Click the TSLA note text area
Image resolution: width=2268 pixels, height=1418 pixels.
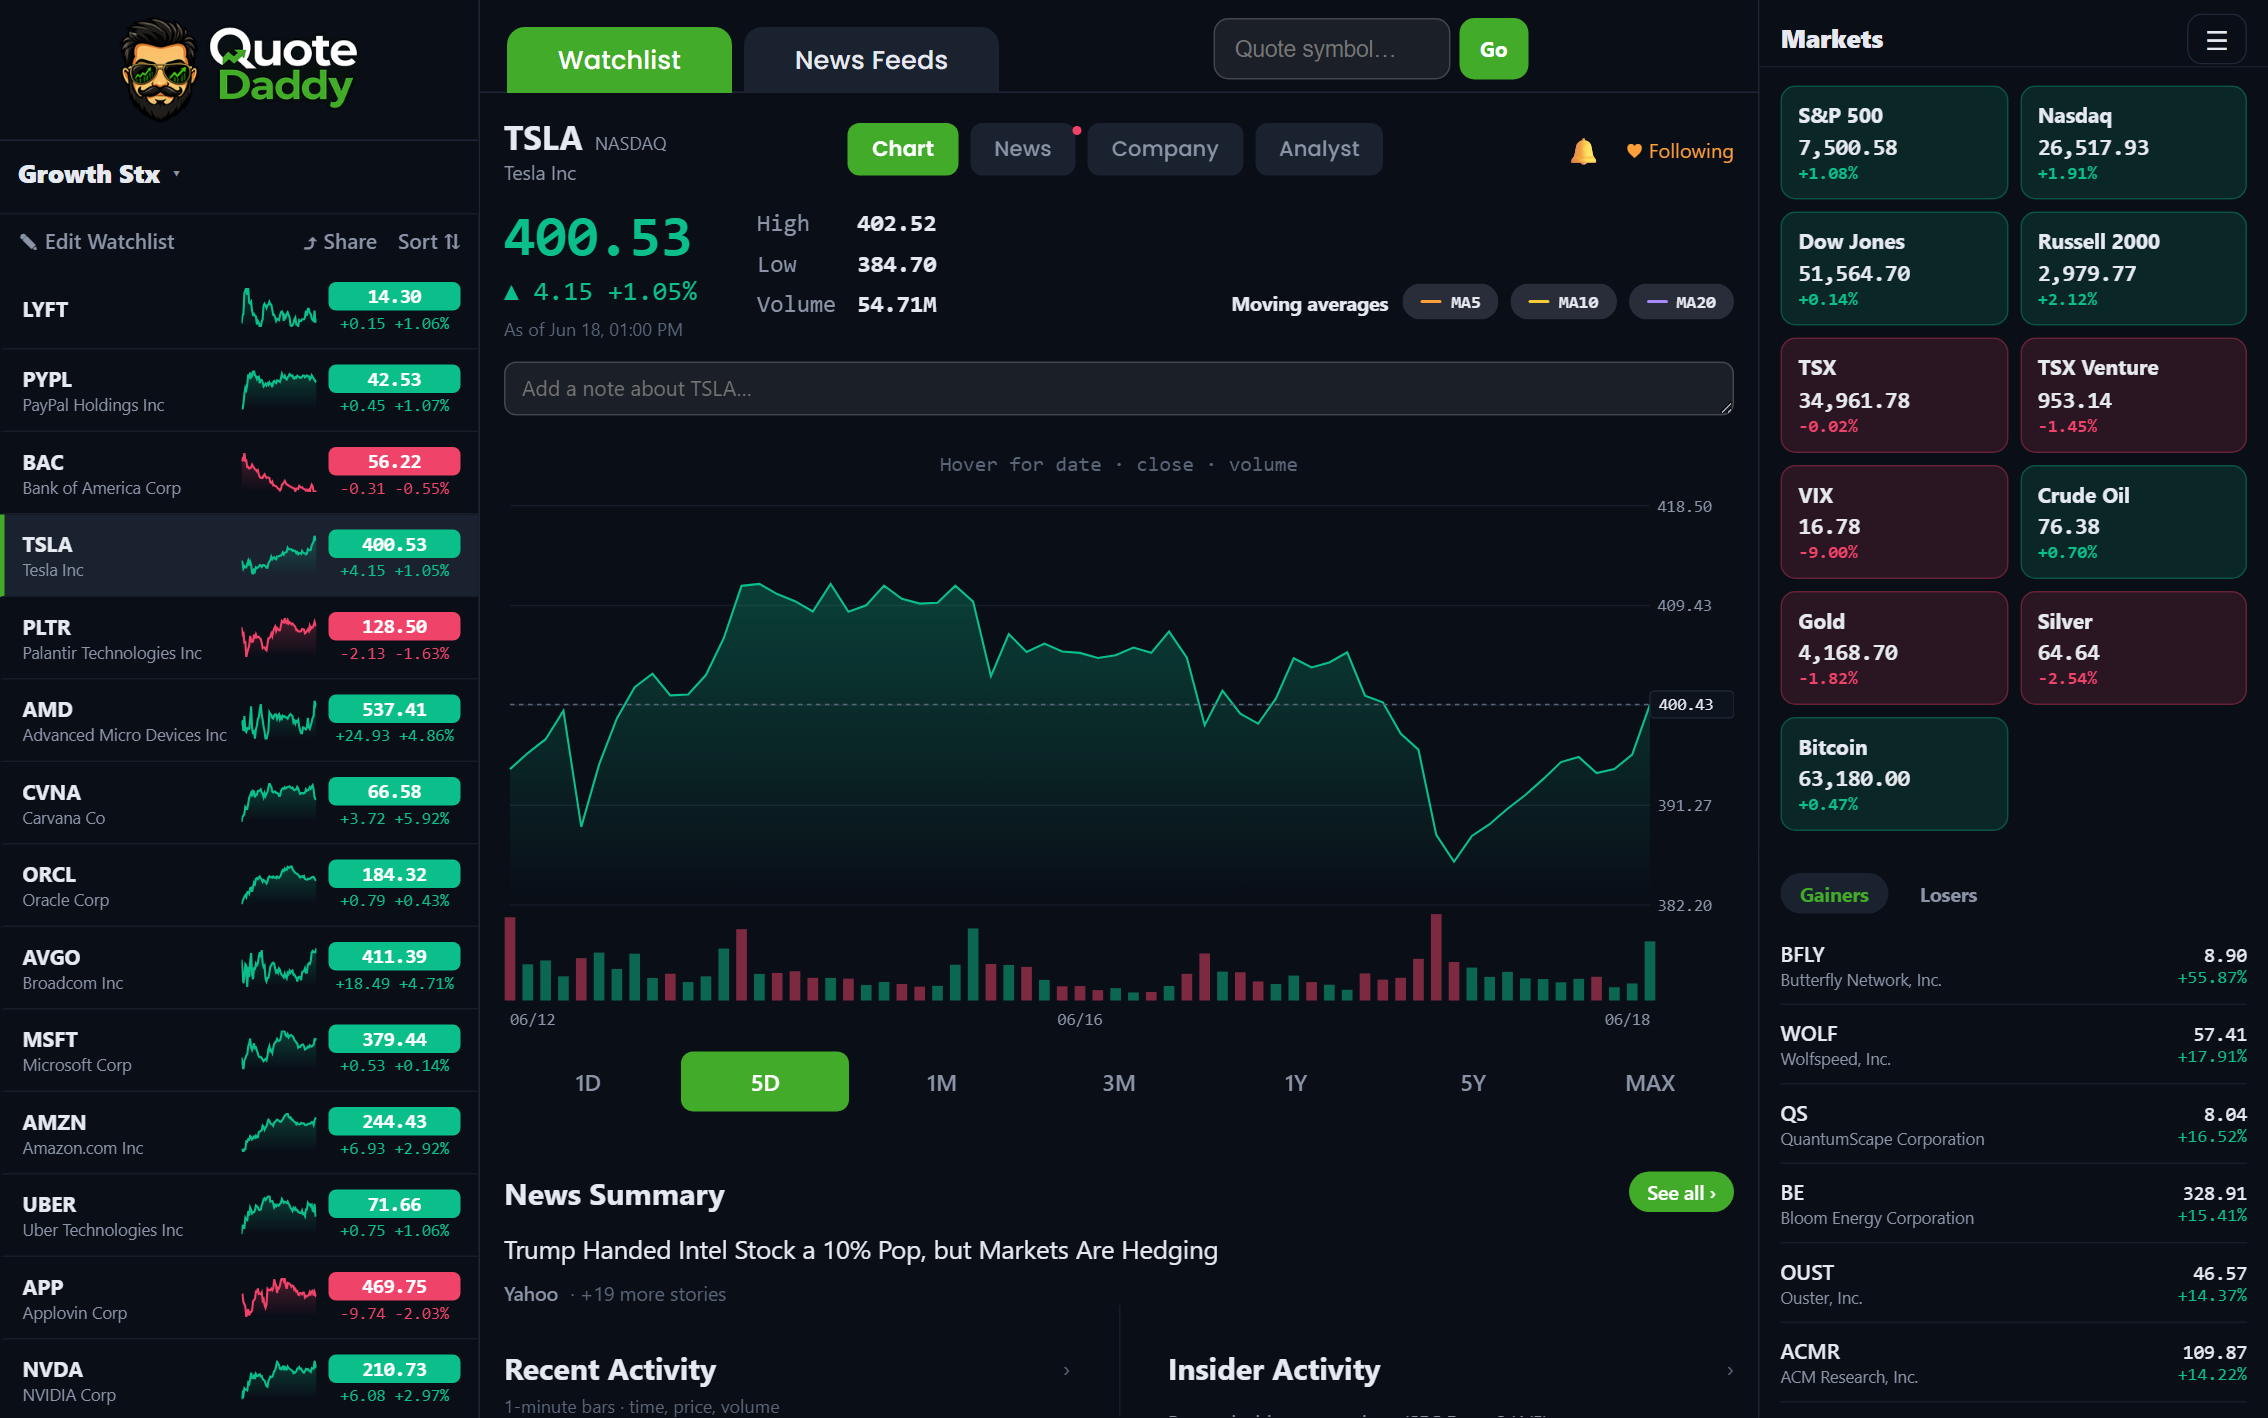(x=1119, y=389)
